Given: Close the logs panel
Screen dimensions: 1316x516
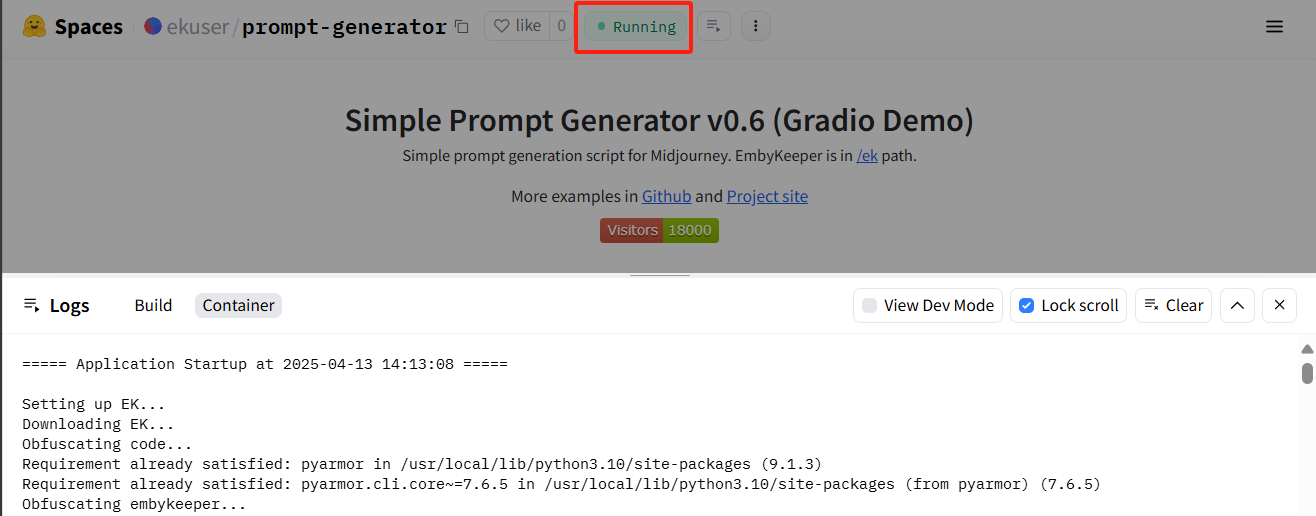Looking at the screenshot, I should tap(1279, 305).
